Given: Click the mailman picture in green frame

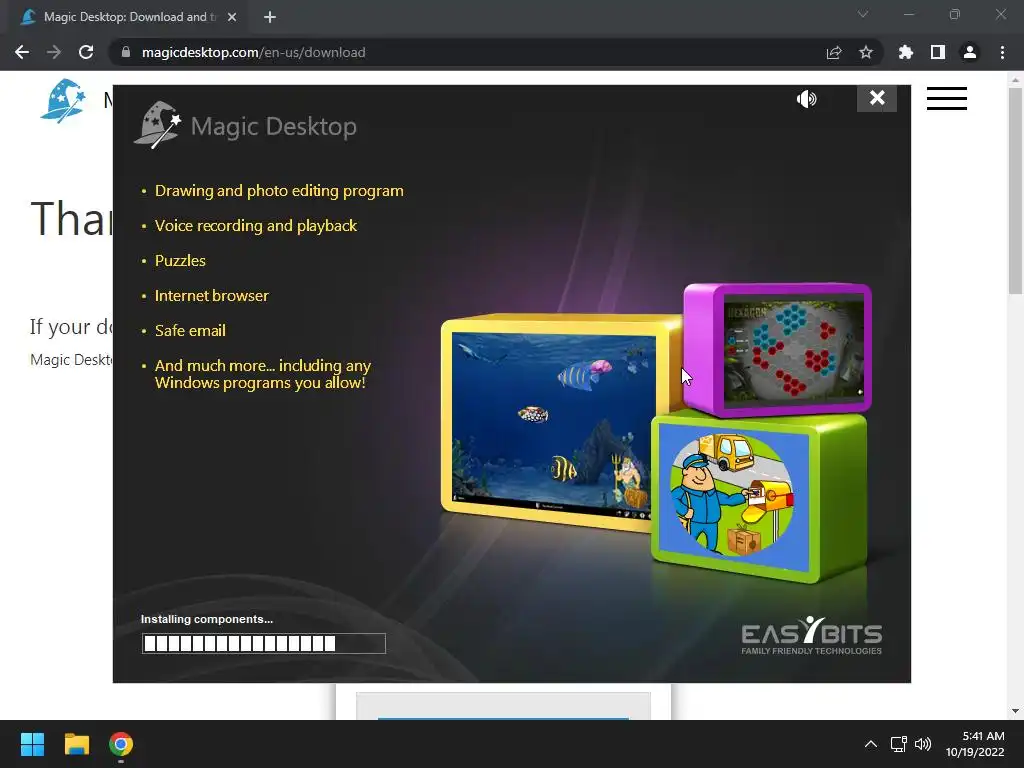Looking at the screenshot, I should 733,496.
